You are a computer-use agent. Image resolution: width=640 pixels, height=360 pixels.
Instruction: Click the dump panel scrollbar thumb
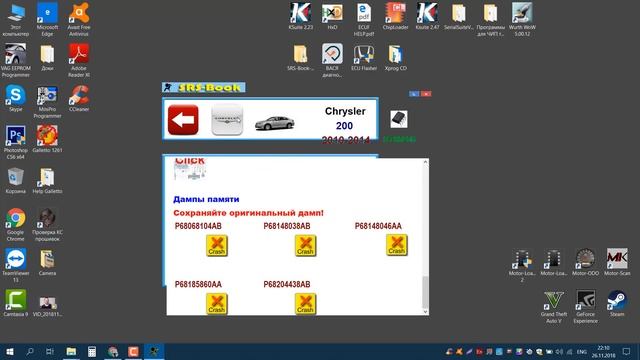[x=425, y=292]
